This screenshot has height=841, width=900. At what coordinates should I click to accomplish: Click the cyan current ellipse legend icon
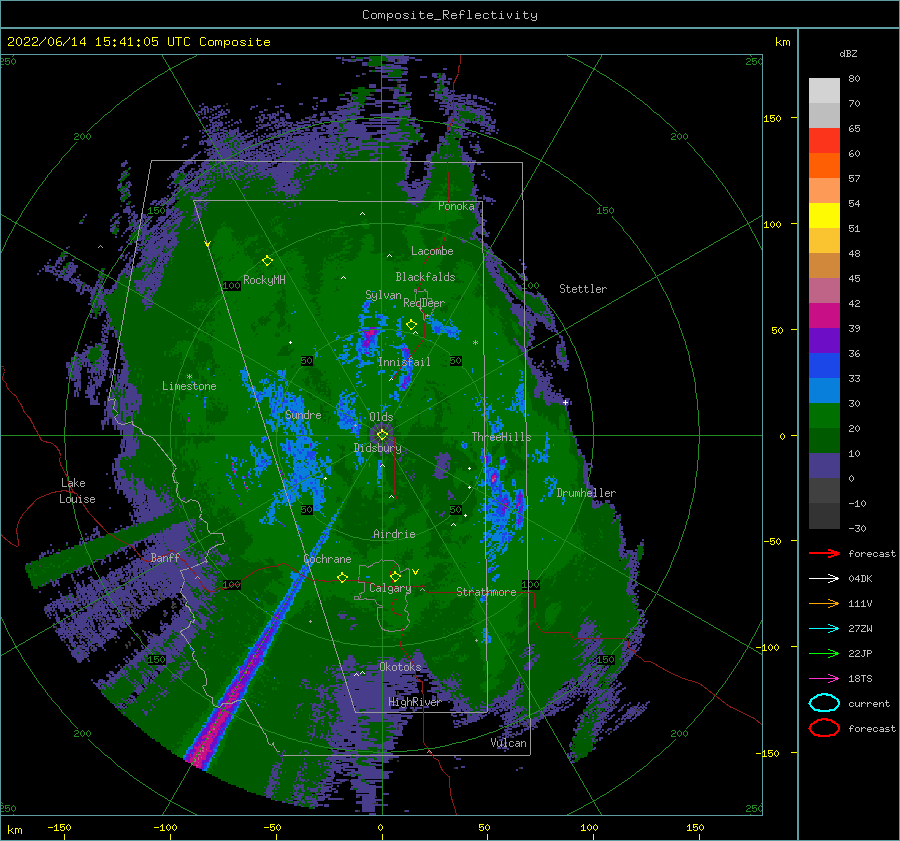click(824, 703)
